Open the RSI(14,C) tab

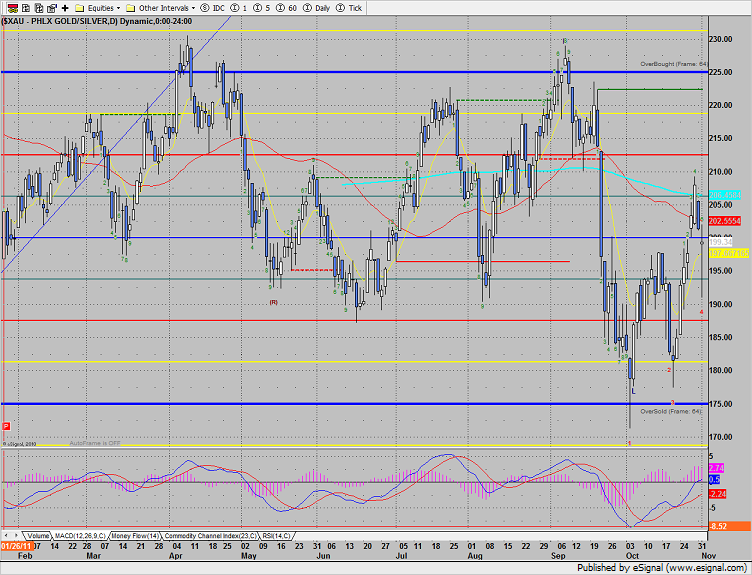tap(276, 536)
